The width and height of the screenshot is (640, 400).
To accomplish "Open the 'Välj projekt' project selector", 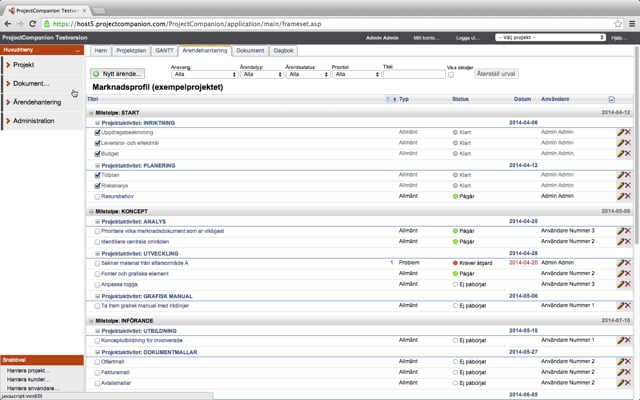I will click(550, 38).
